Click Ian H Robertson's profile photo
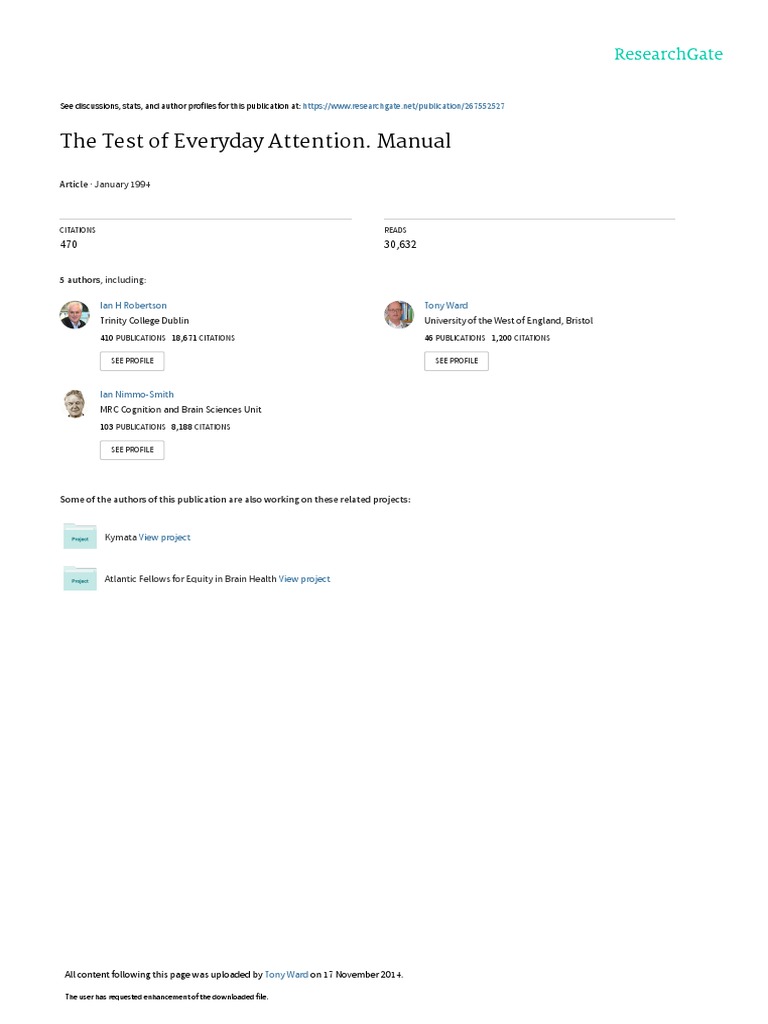The image size is (768, 1024). pos(75,315)
